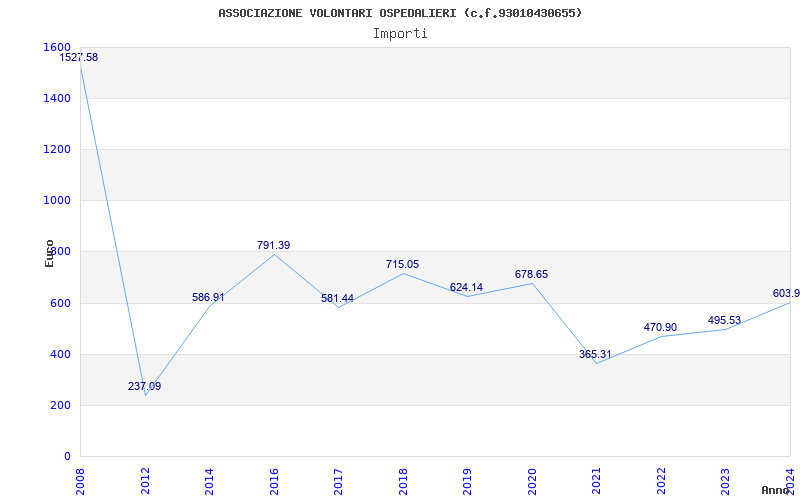Click the 2012 x-axis year label
Image resolution: width=800 pixels, height=500 pixels.
point(145,480)
